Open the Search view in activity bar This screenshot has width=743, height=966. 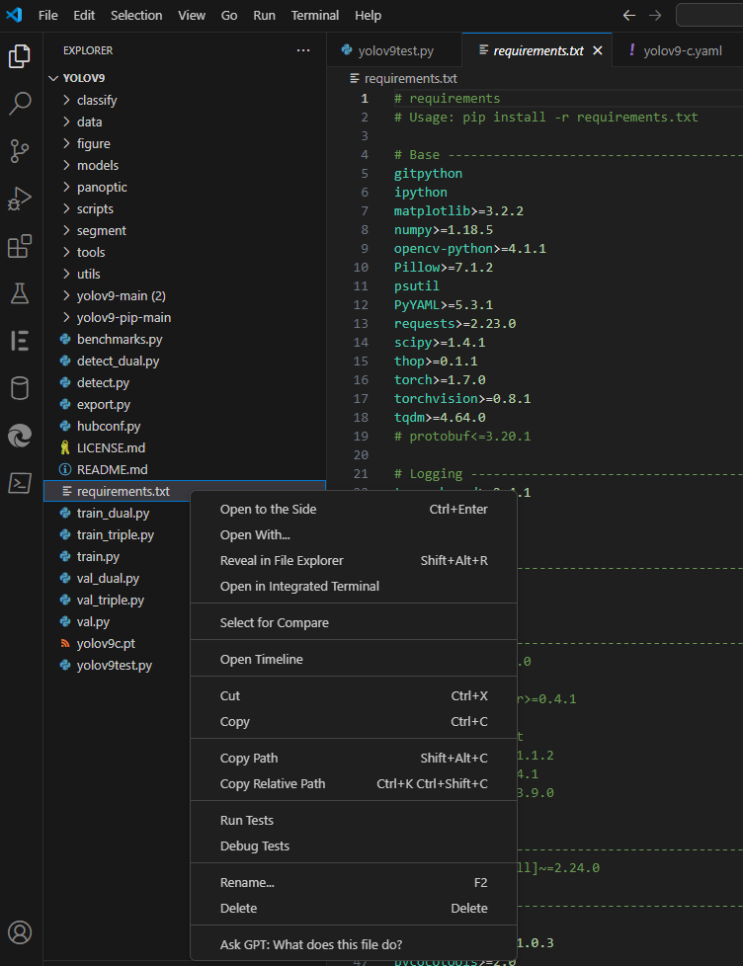point(20,103)
